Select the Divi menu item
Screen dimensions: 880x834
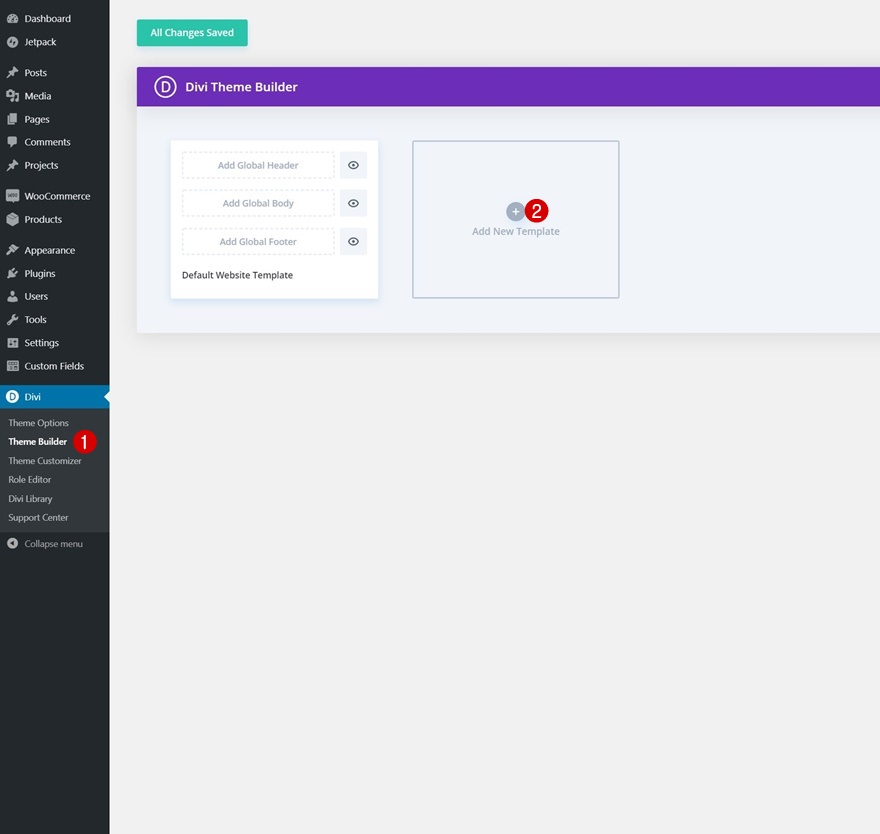(54, 397)
